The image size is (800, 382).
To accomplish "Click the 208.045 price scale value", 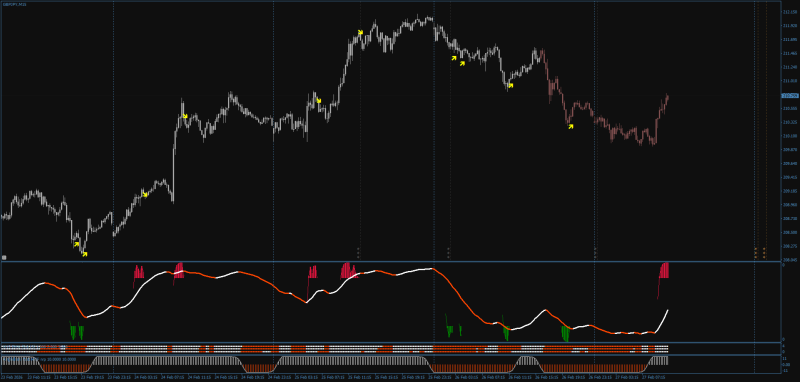I will coord(789,260).
